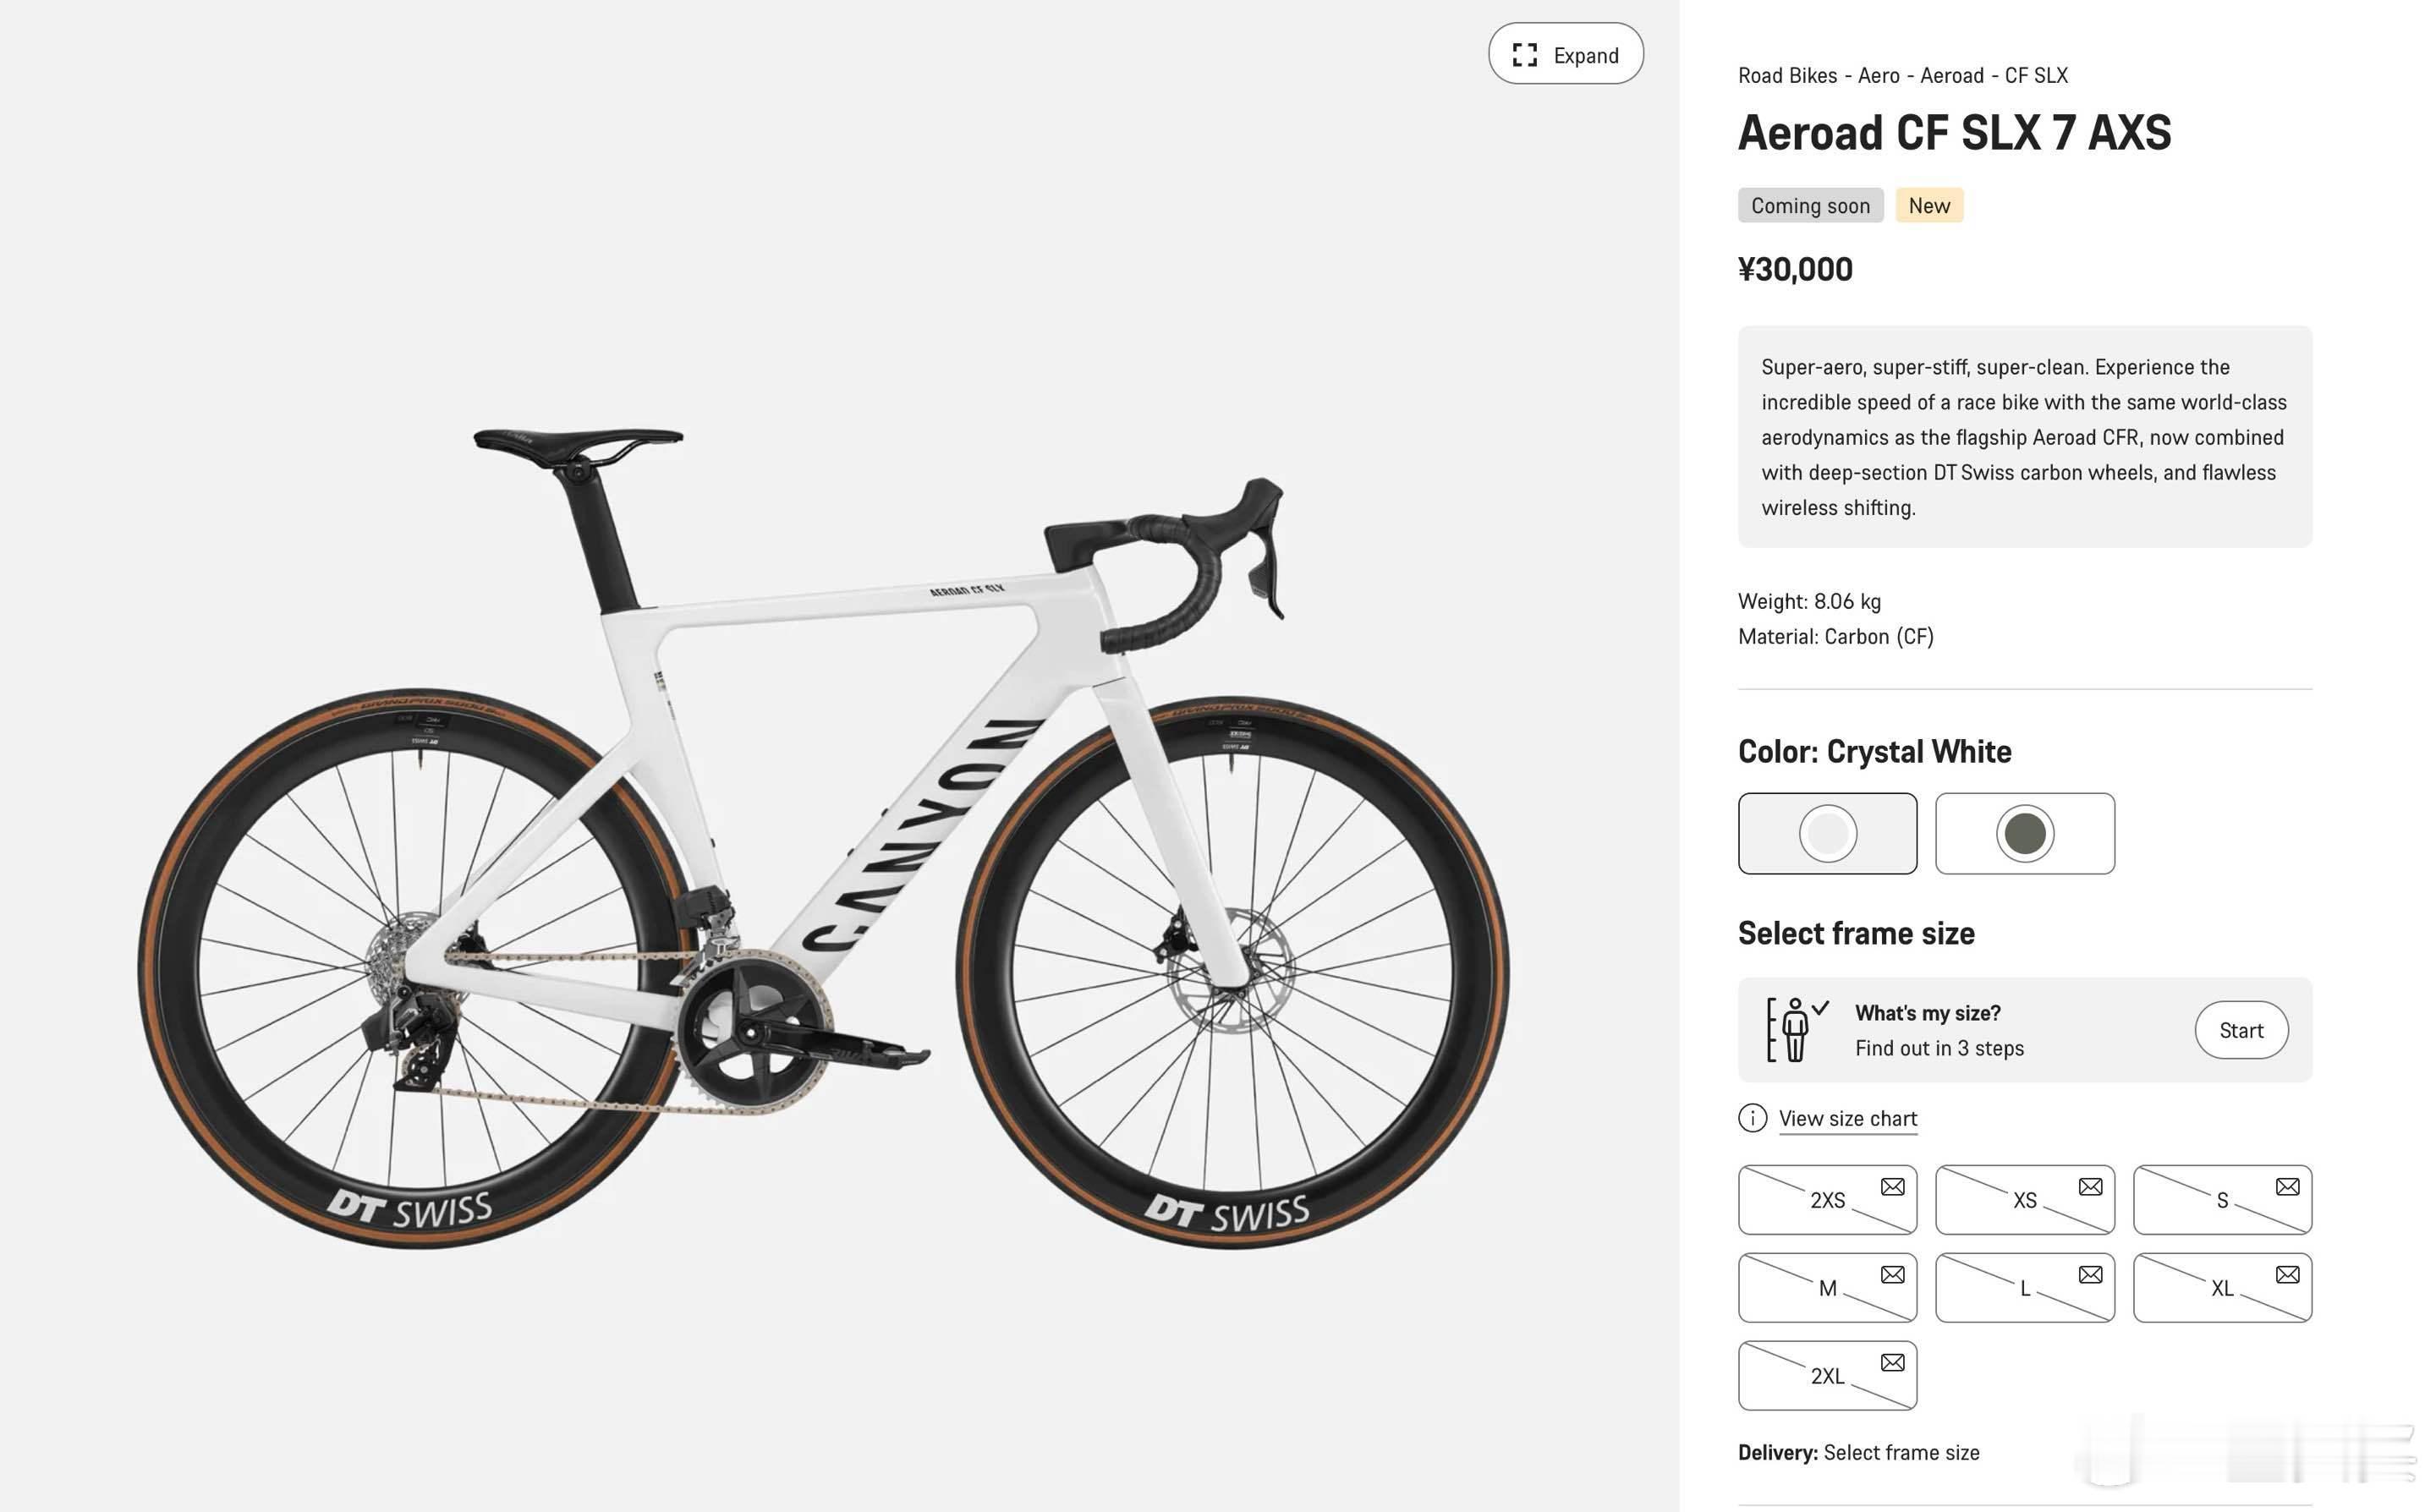Start the What's my size finder
Viewport: 2436px width, 1512px height.
(2241, 1031)
